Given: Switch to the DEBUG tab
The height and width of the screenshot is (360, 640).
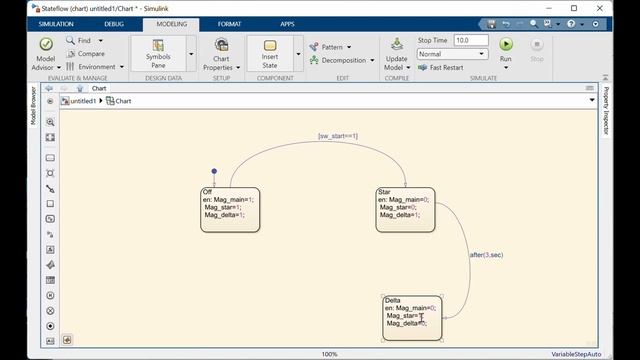Looking at the screenshot, I should click(x=114, y=24).
